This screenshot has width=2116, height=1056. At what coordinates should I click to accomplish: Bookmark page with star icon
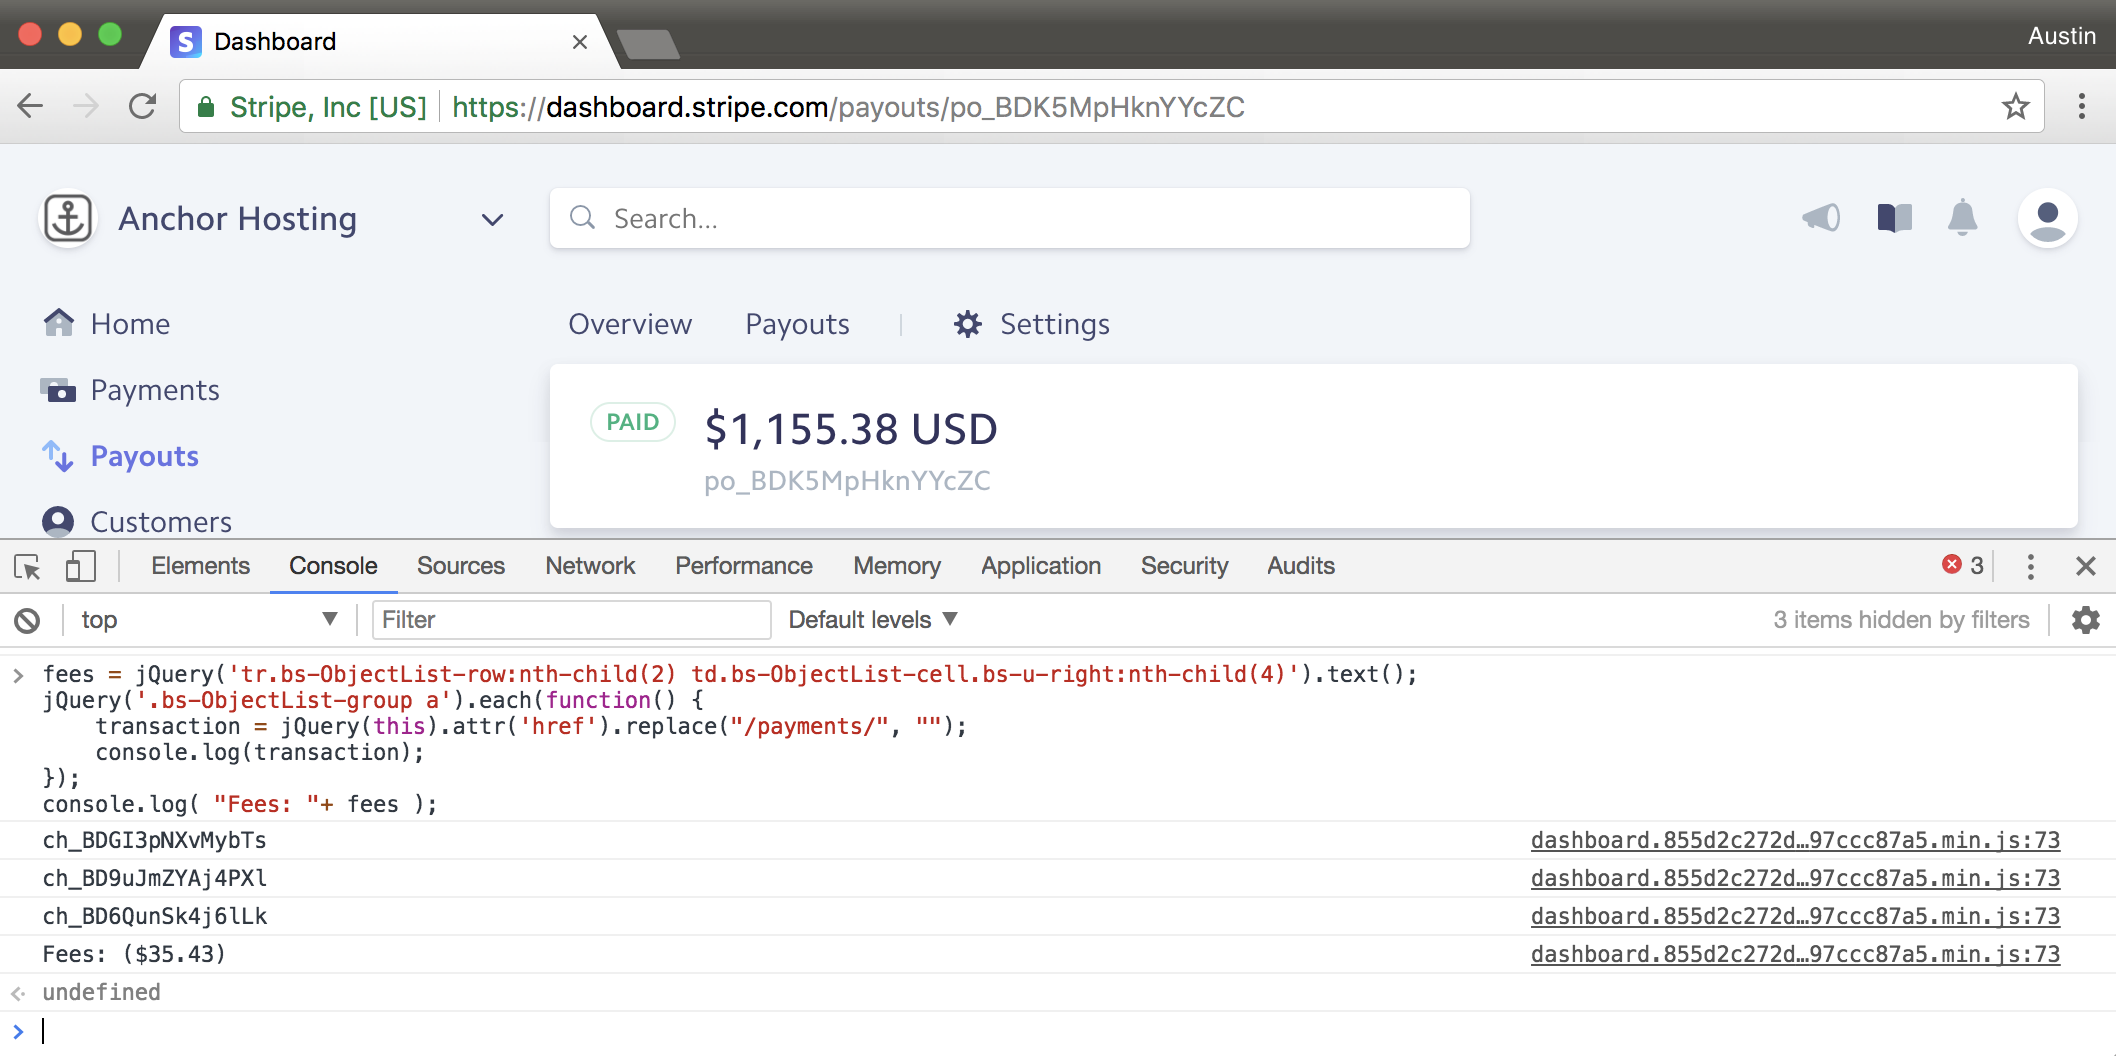click(x=2015, y=106)
